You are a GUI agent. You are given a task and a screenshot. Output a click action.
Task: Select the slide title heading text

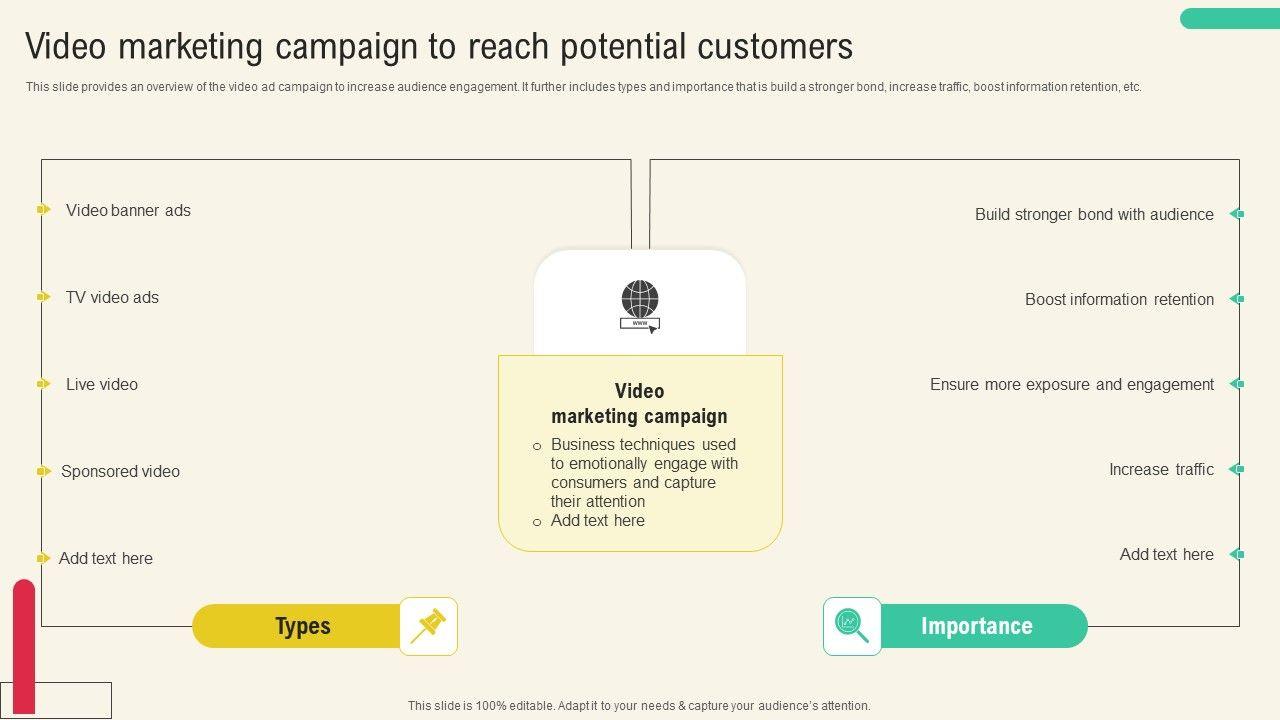click(x=439, y=47)
